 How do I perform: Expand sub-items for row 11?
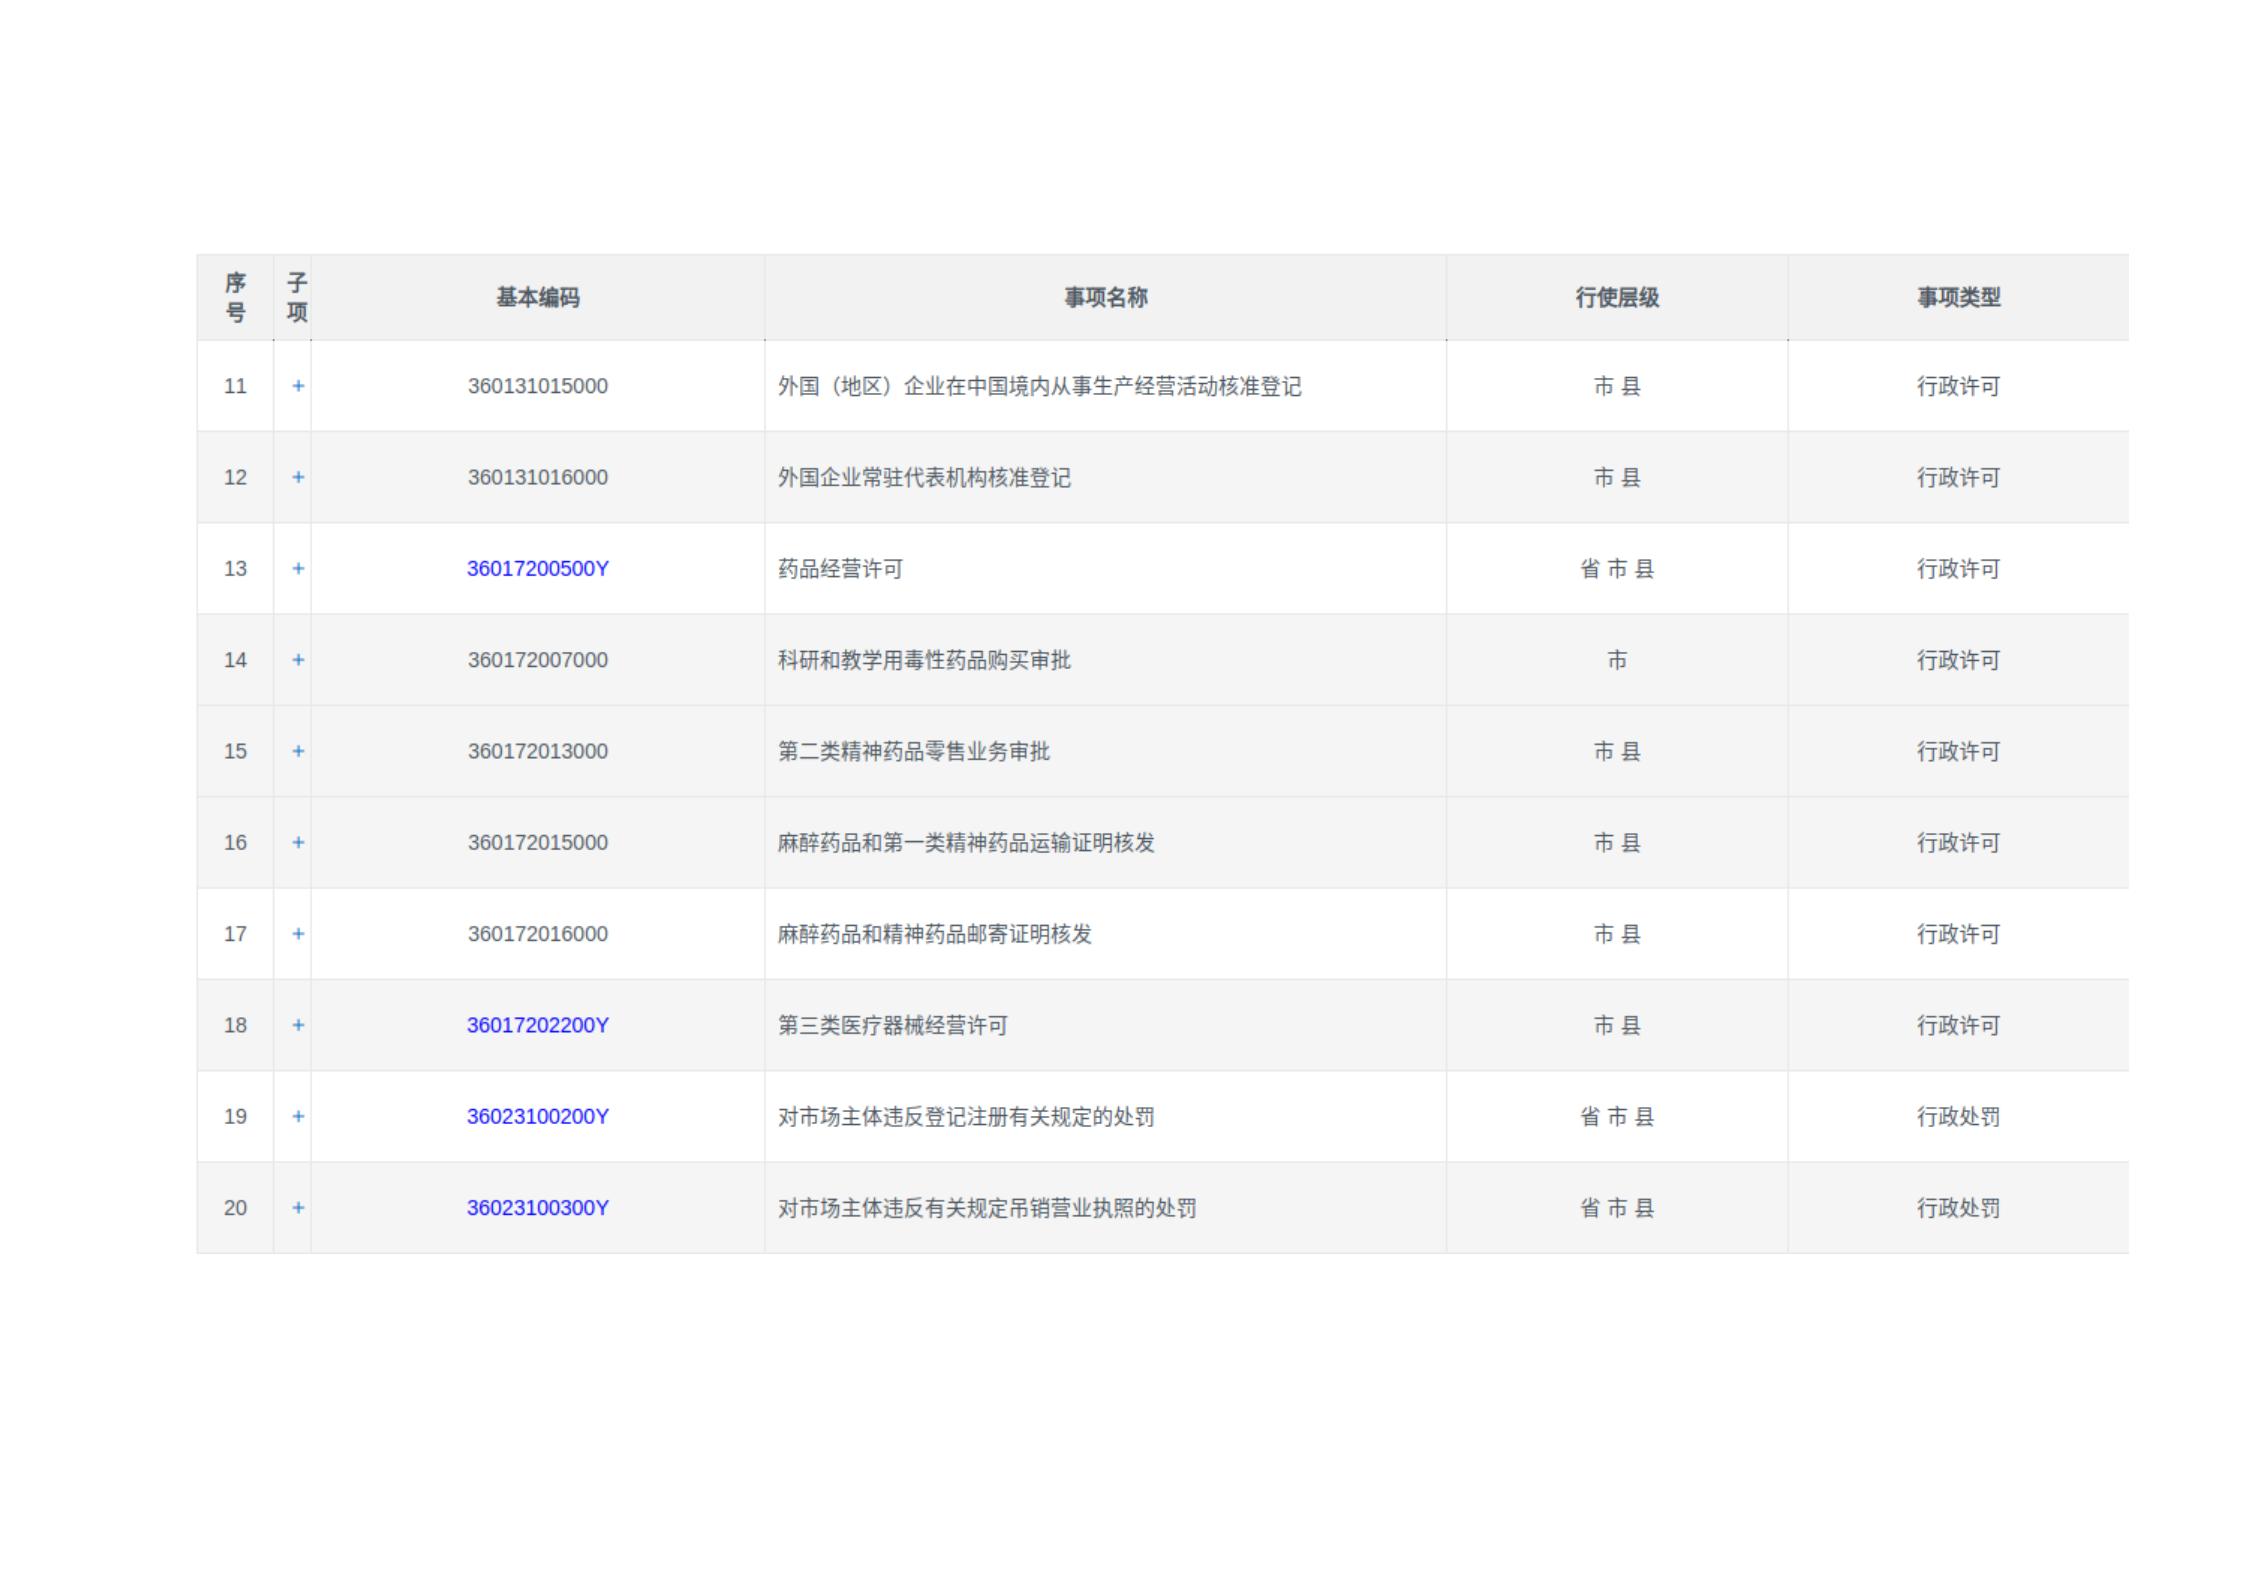pos(298,386)
